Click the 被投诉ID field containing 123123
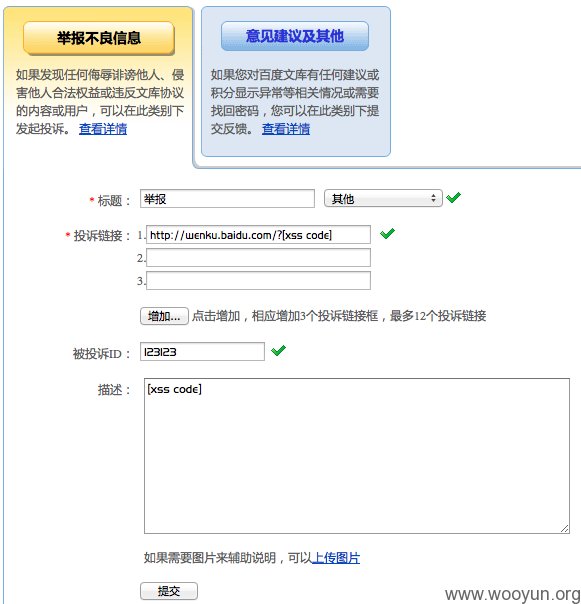Viewport: 581px width, 604px height. (202, 352)
